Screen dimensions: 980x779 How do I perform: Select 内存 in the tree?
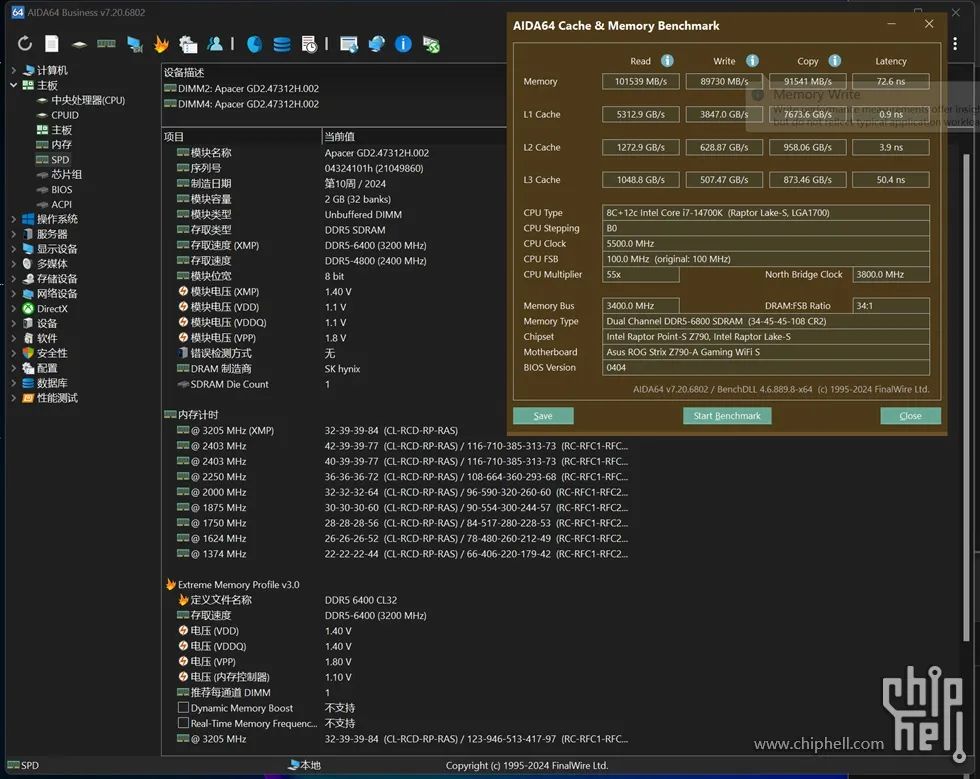click(x=61, y=144)
